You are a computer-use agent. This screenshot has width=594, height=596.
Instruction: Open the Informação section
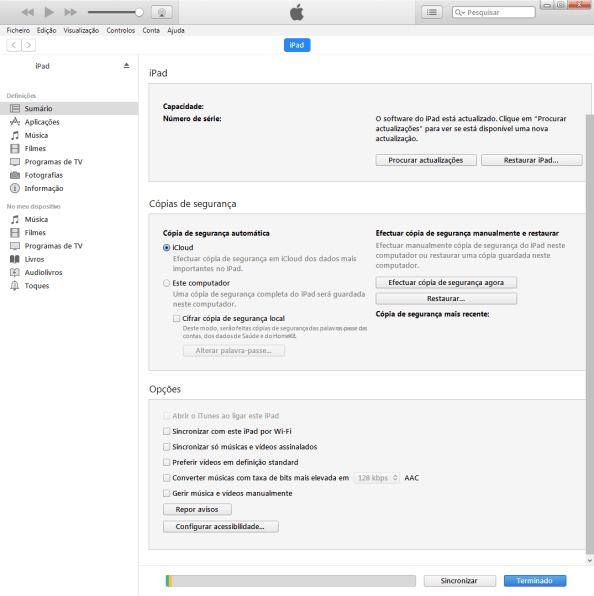coord(44,189)
